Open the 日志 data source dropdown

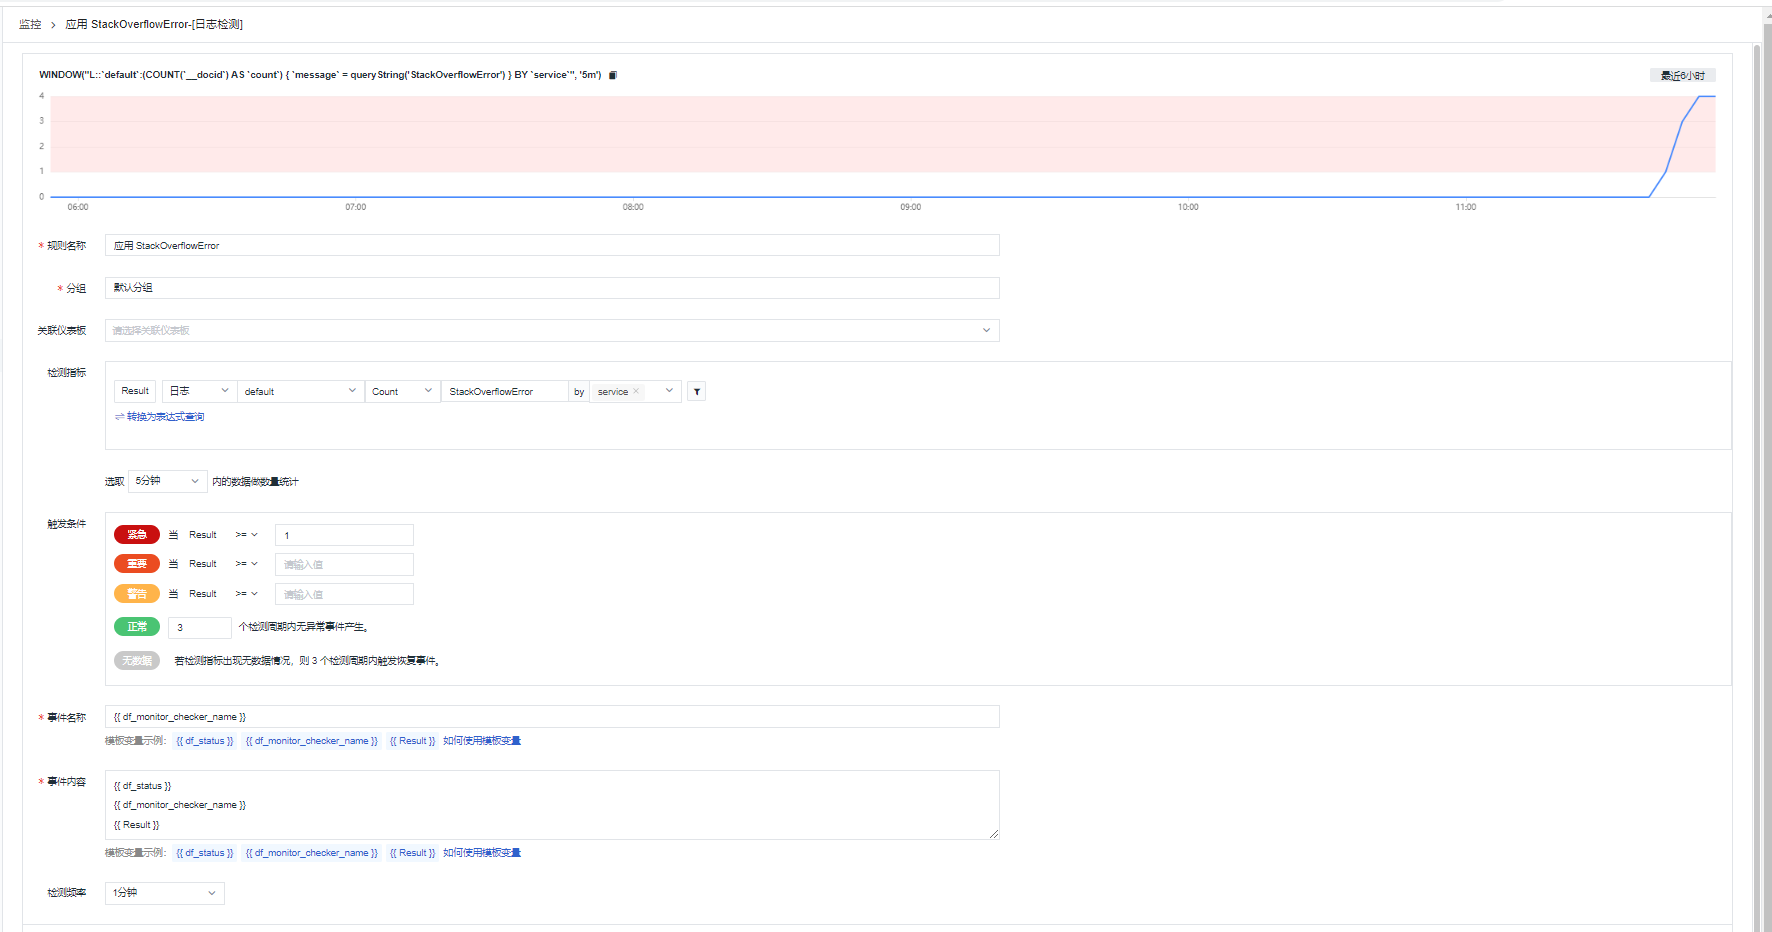(x=199, y=391)
